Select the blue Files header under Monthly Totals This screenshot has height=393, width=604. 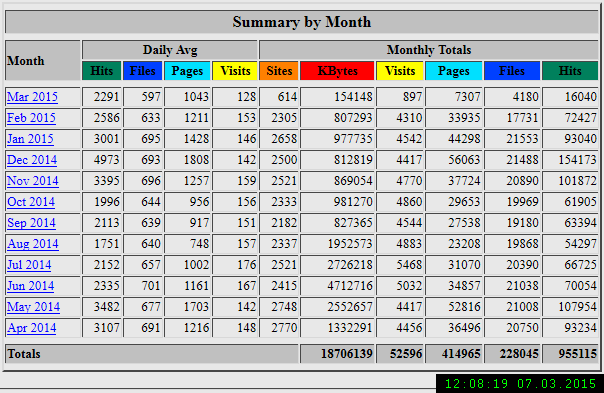[x=512, y=71]
